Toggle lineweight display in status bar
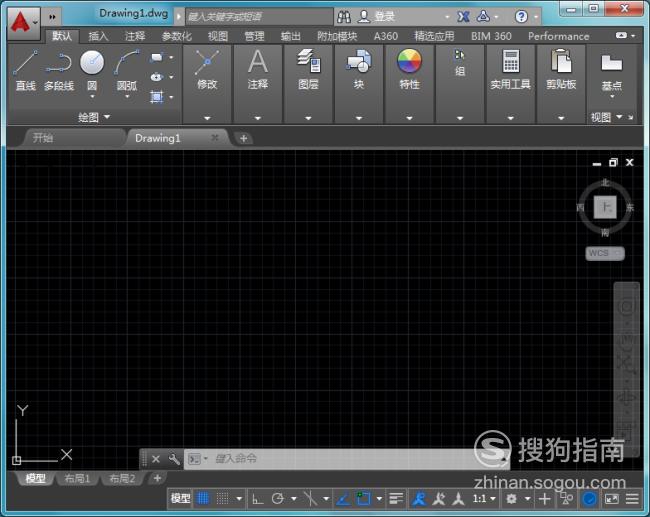This screenshot has width=650, height=517. click(396, 498)
